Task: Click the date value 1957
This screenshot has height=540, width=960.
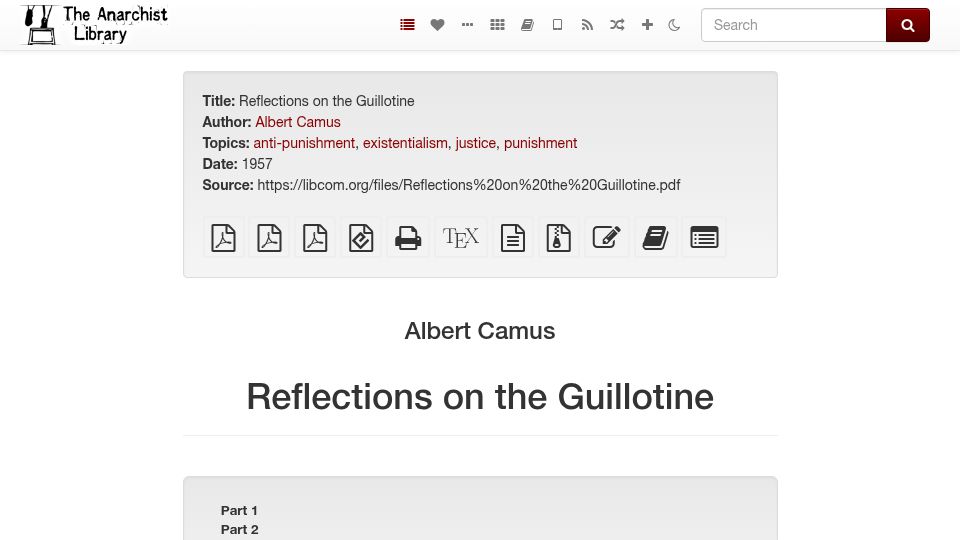Action: pyautogui.click(x=257, y=164)
